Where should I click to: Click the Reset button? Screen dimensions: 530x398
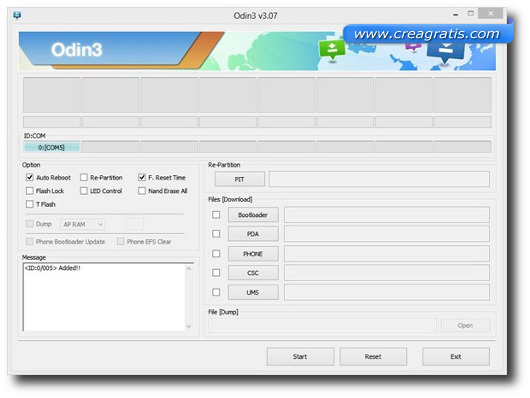[373, 356]
